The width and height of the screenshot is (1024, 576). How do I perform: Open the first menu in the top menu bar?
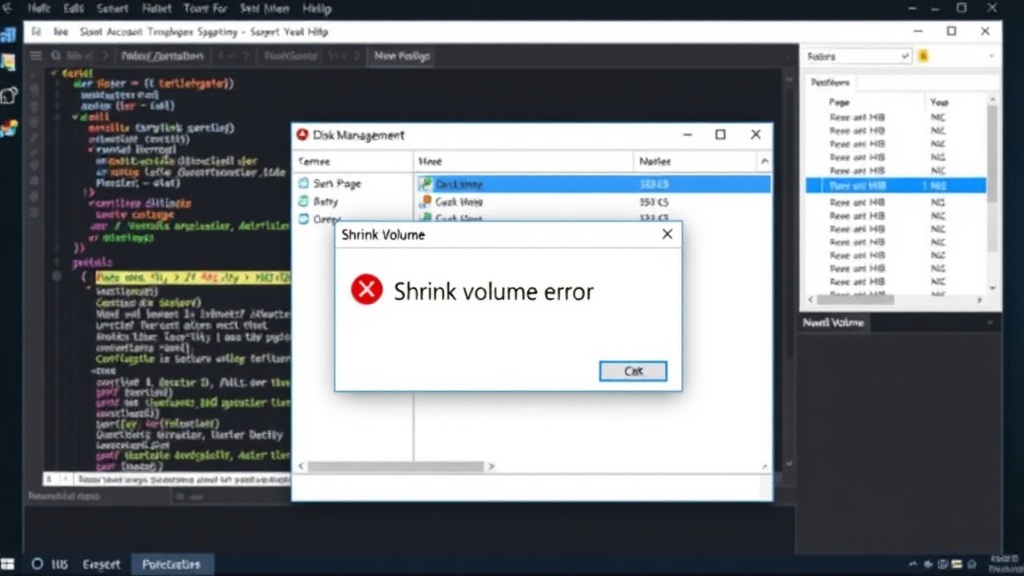(x=39, y=8)
